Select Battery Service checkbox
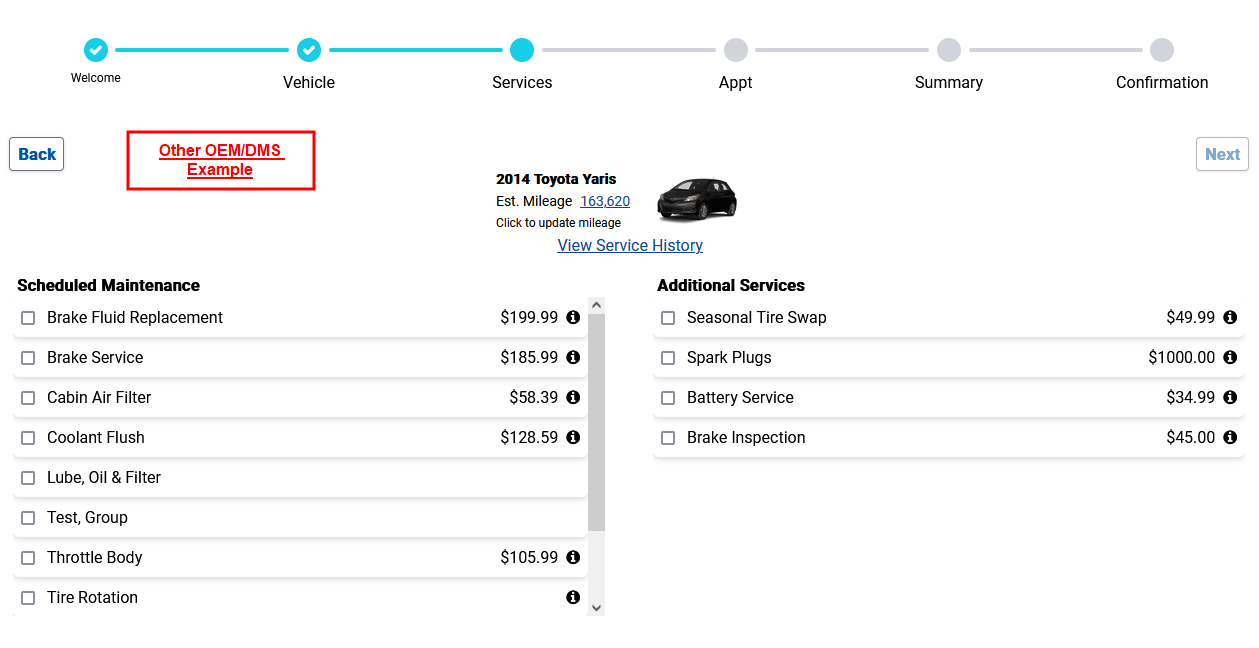This screenshot has height=648, width=1259. pyautogui.click(x=668, y=398)
